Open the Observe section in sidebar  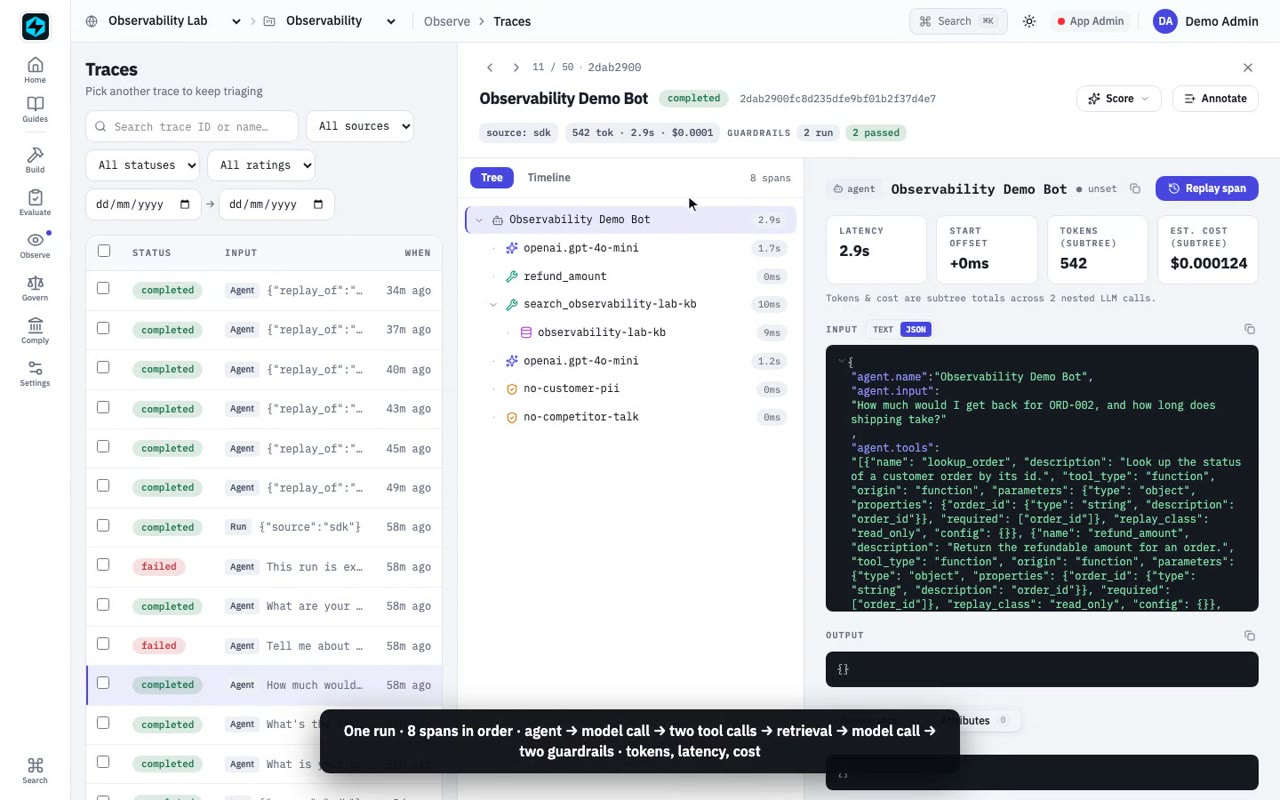coord(35,245)
